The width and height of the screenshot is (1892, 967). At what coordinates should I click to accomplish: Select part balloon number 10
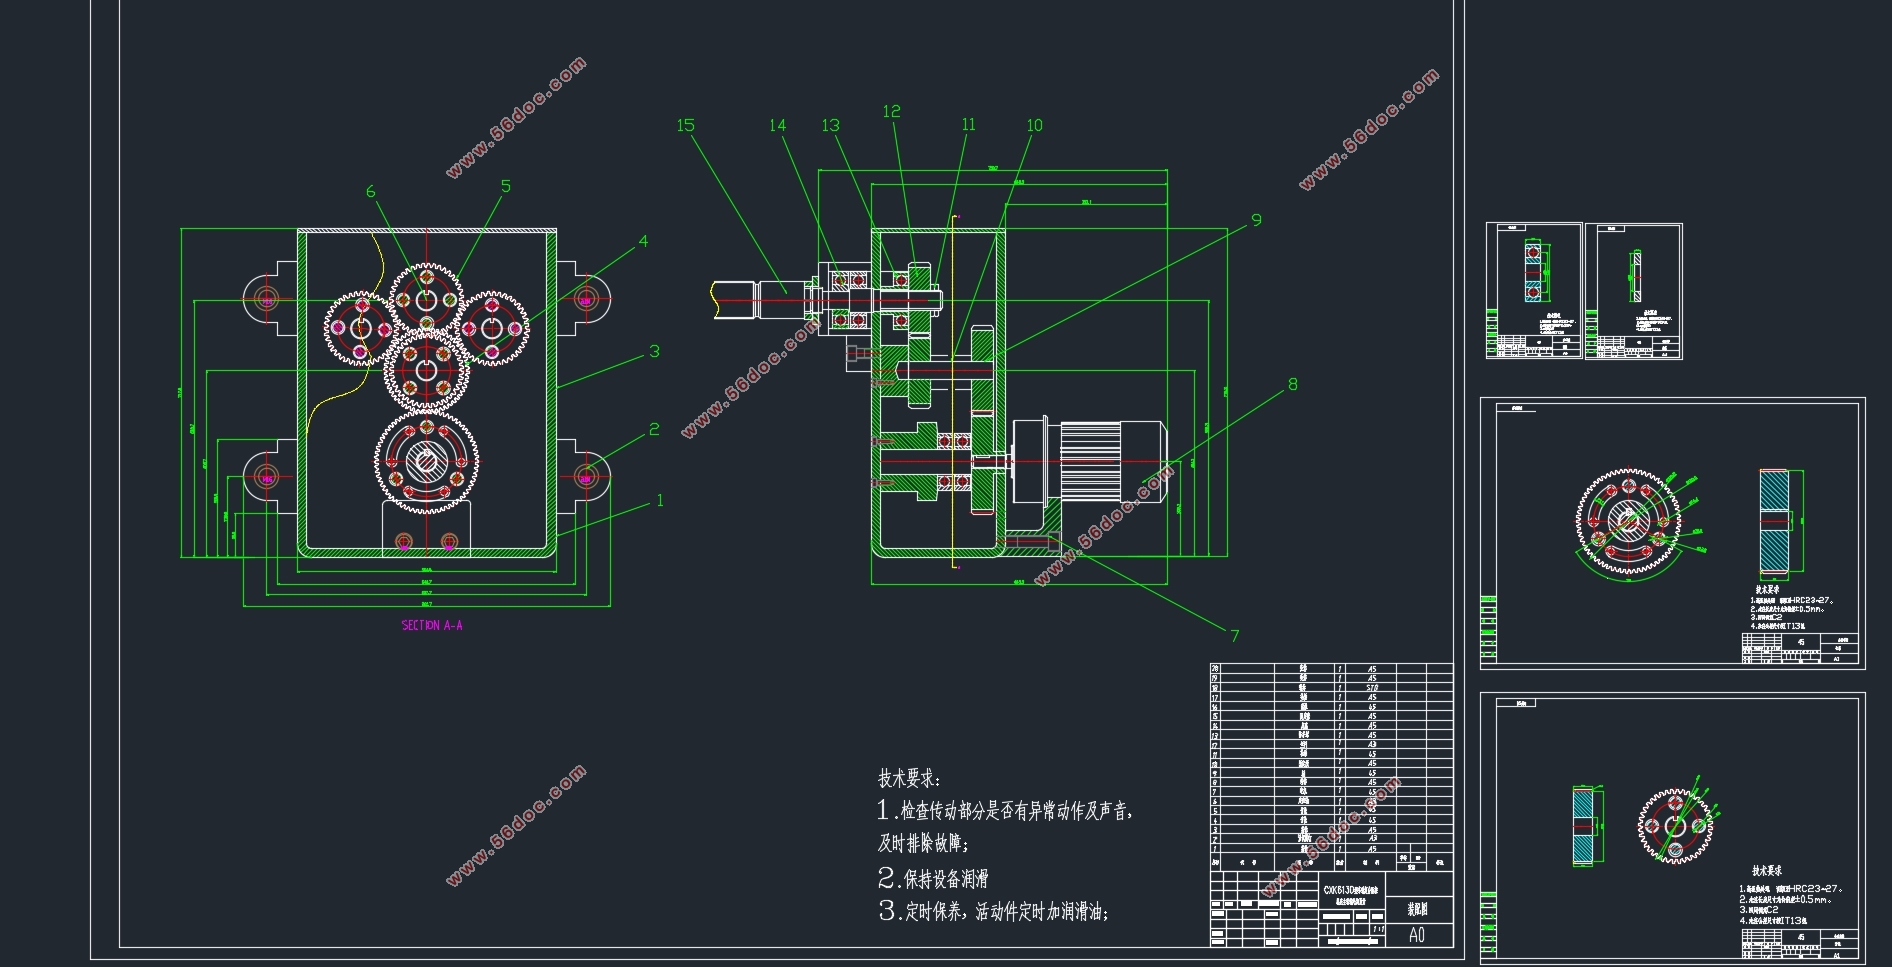(1034, 125)
